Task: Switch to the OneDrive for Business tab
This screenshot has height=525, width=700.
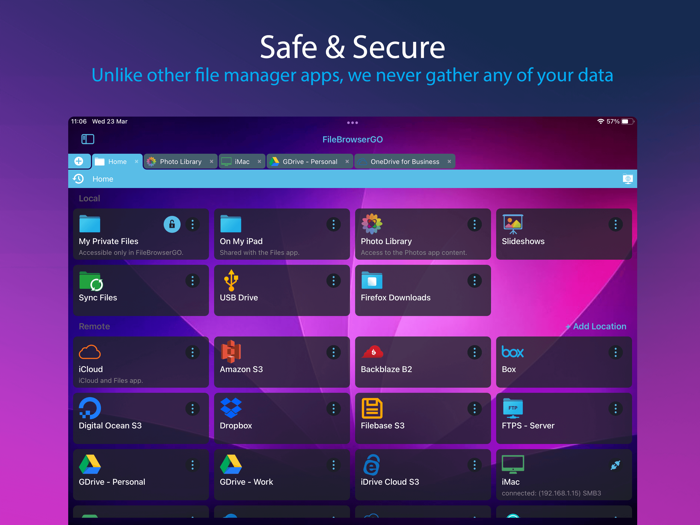Action: point(405,162)
